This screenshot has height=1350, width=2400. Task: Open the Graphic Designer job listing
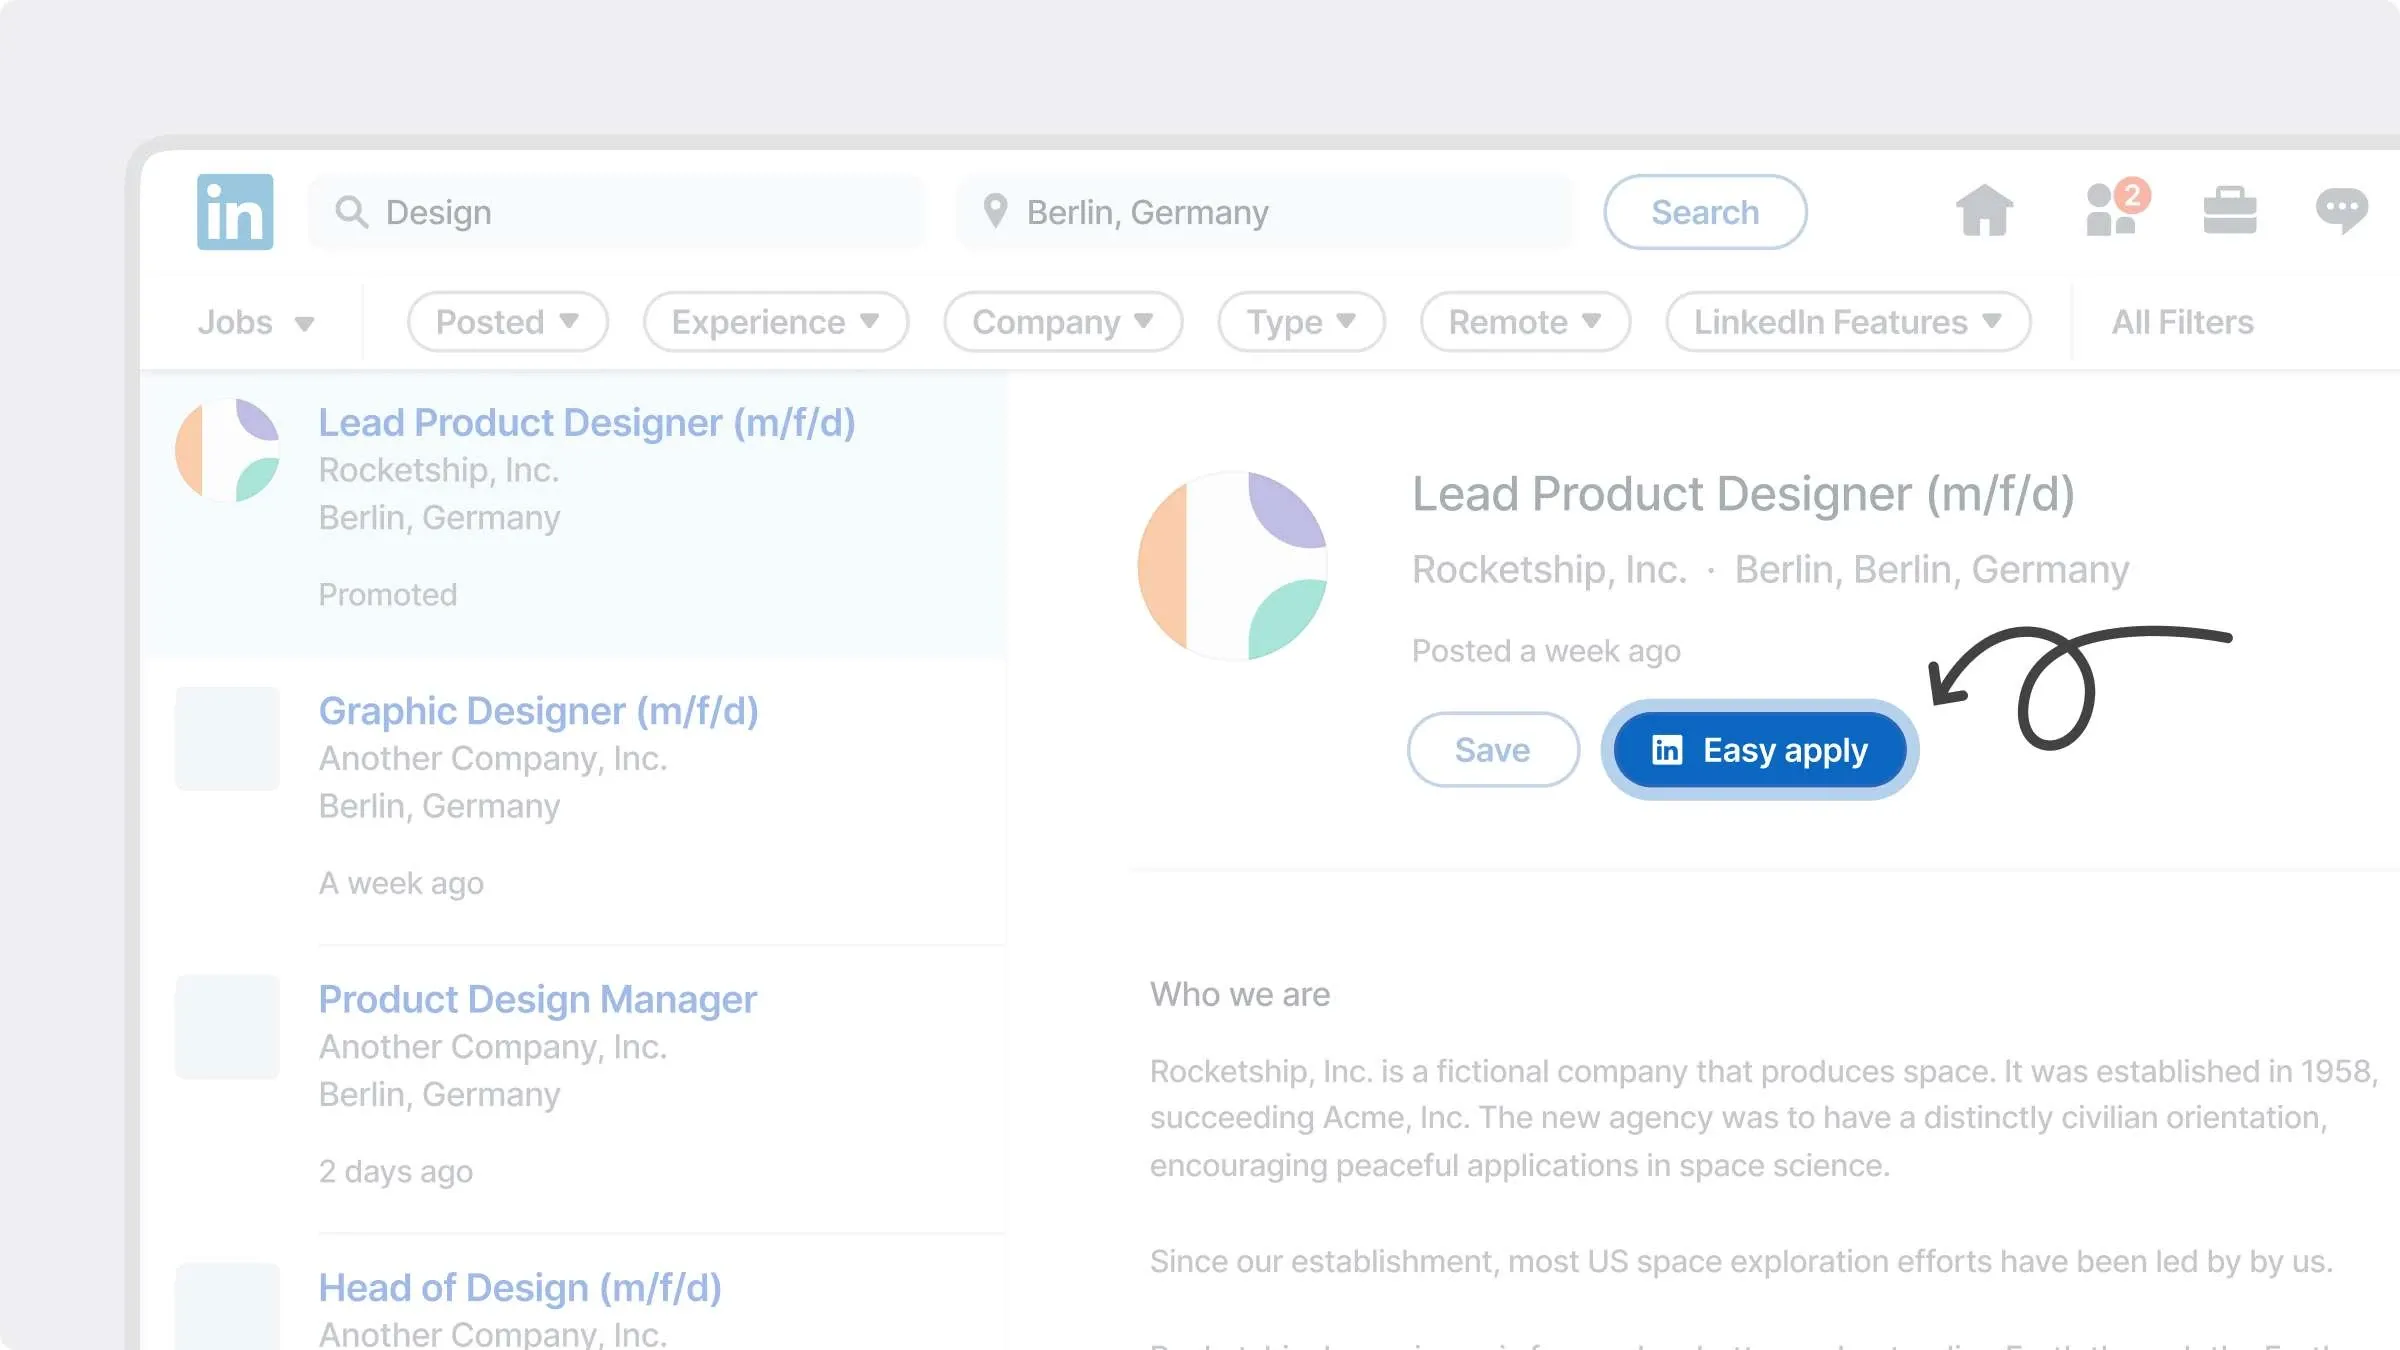(x=538, y=711)
